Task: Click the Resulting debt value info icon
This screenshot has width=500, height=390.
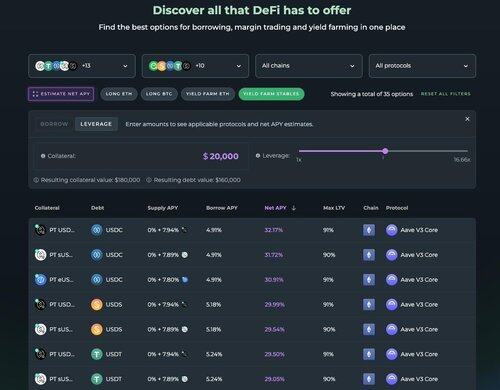Action: pyautogui.click(x=149, y=180)
